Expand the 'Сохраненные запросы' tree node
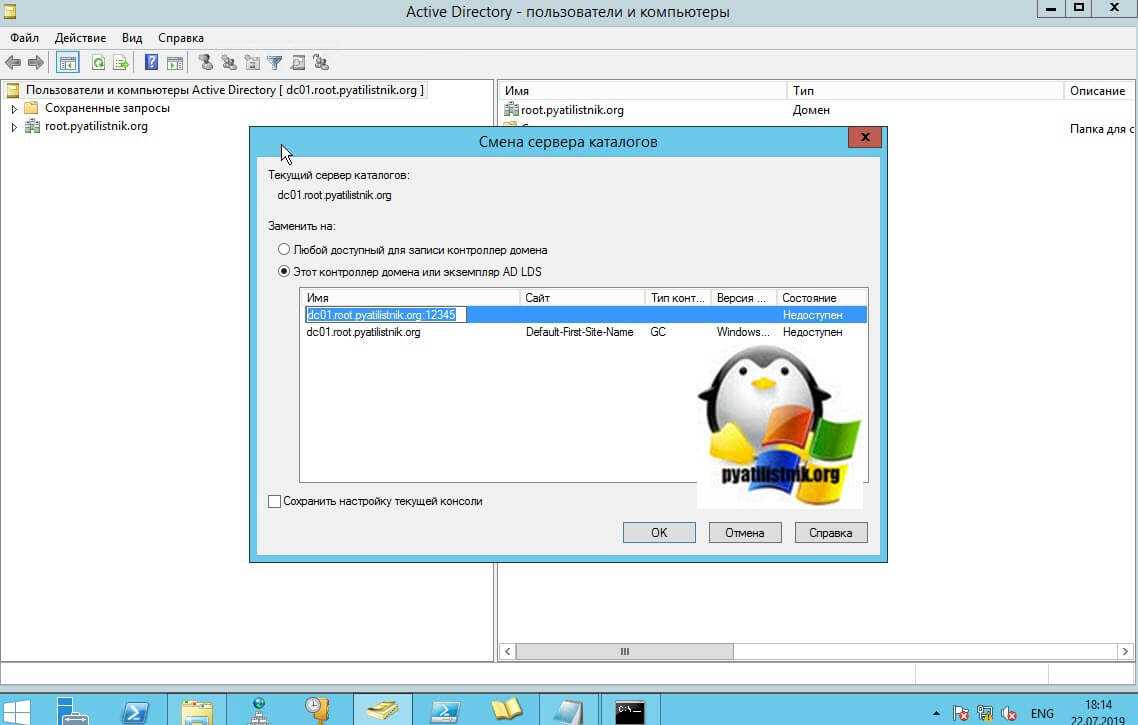 pyautogui.click(x=14, y=108)
